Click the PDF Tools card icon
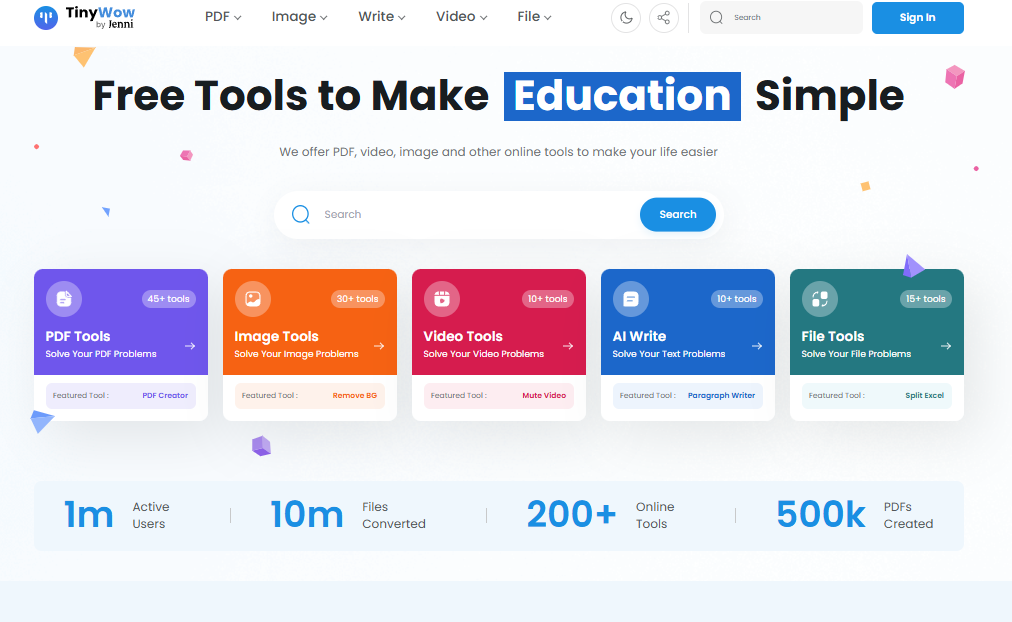Image resolution: width=1012 pixels, height=622 pixels. click(64, 298)
